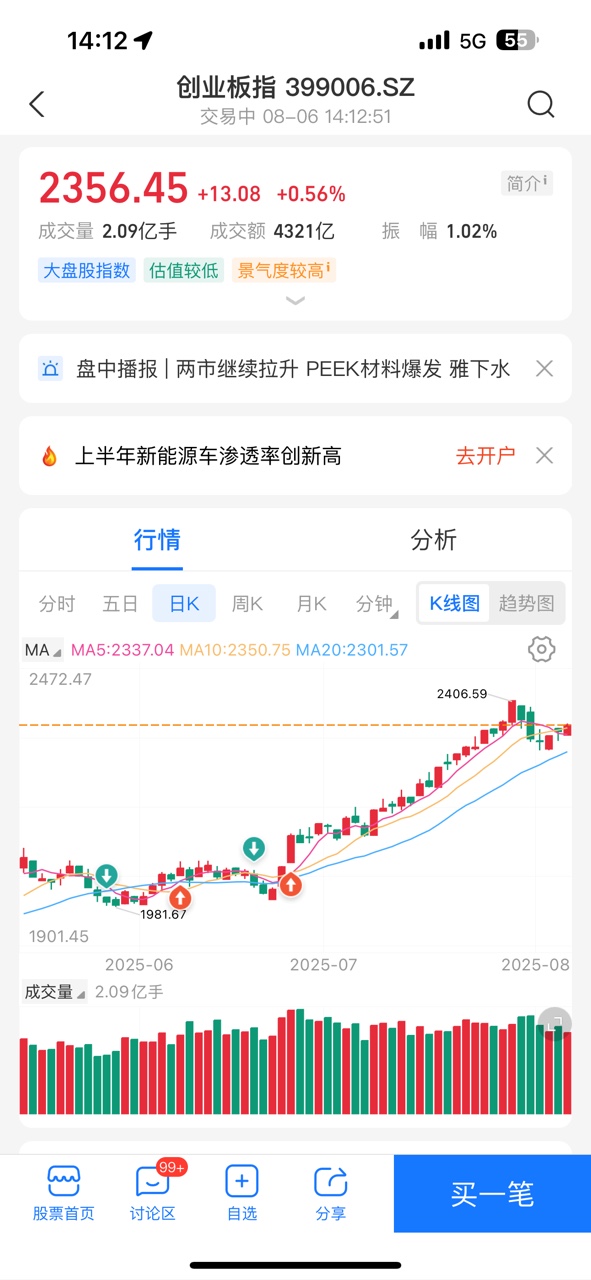Go to 股票首页 home icon
Screen dimensions: 591x1280
(63, 1181)
